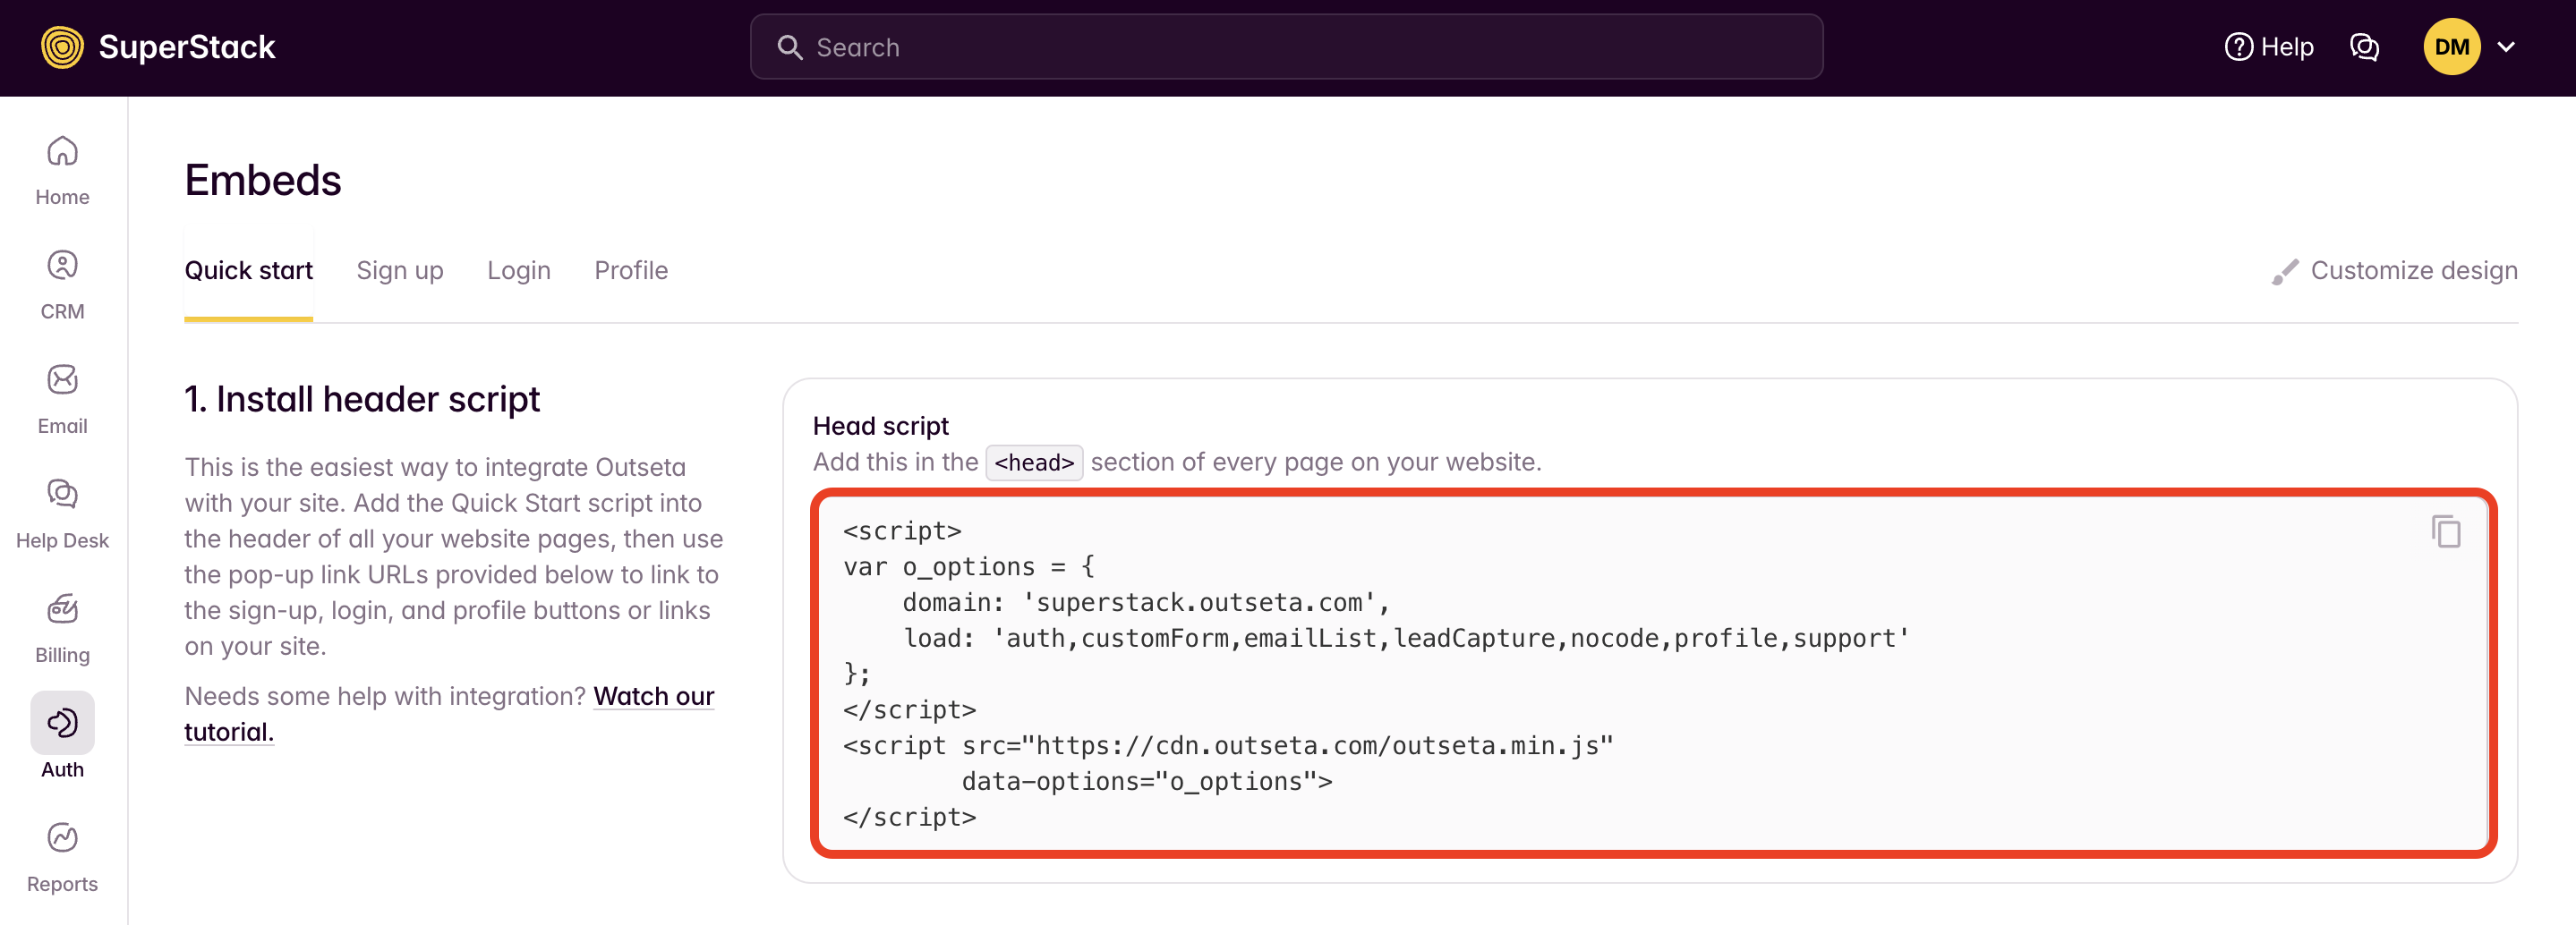Open the Home section in sidebar

coord(62,170)
